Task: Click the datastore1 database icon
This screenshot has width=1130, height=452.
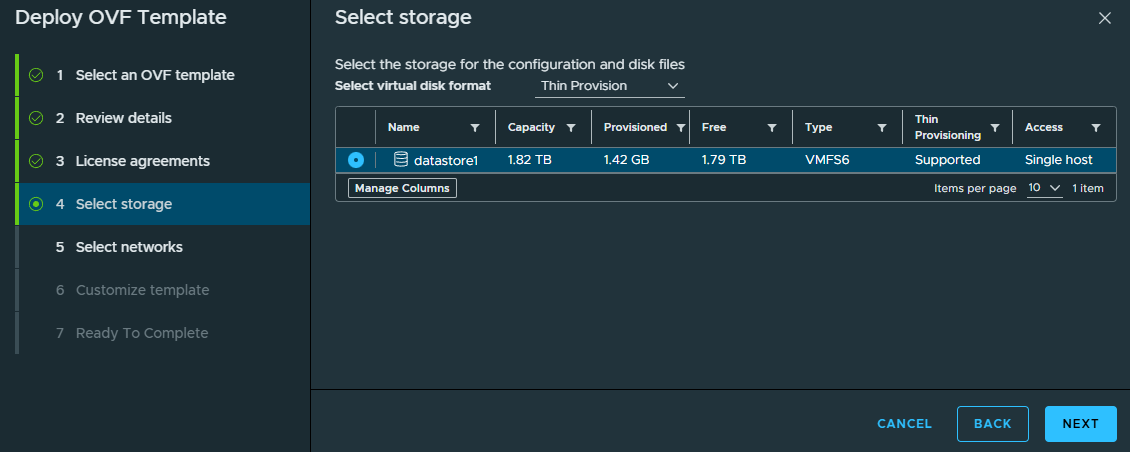Action: [x=401, y=159]
